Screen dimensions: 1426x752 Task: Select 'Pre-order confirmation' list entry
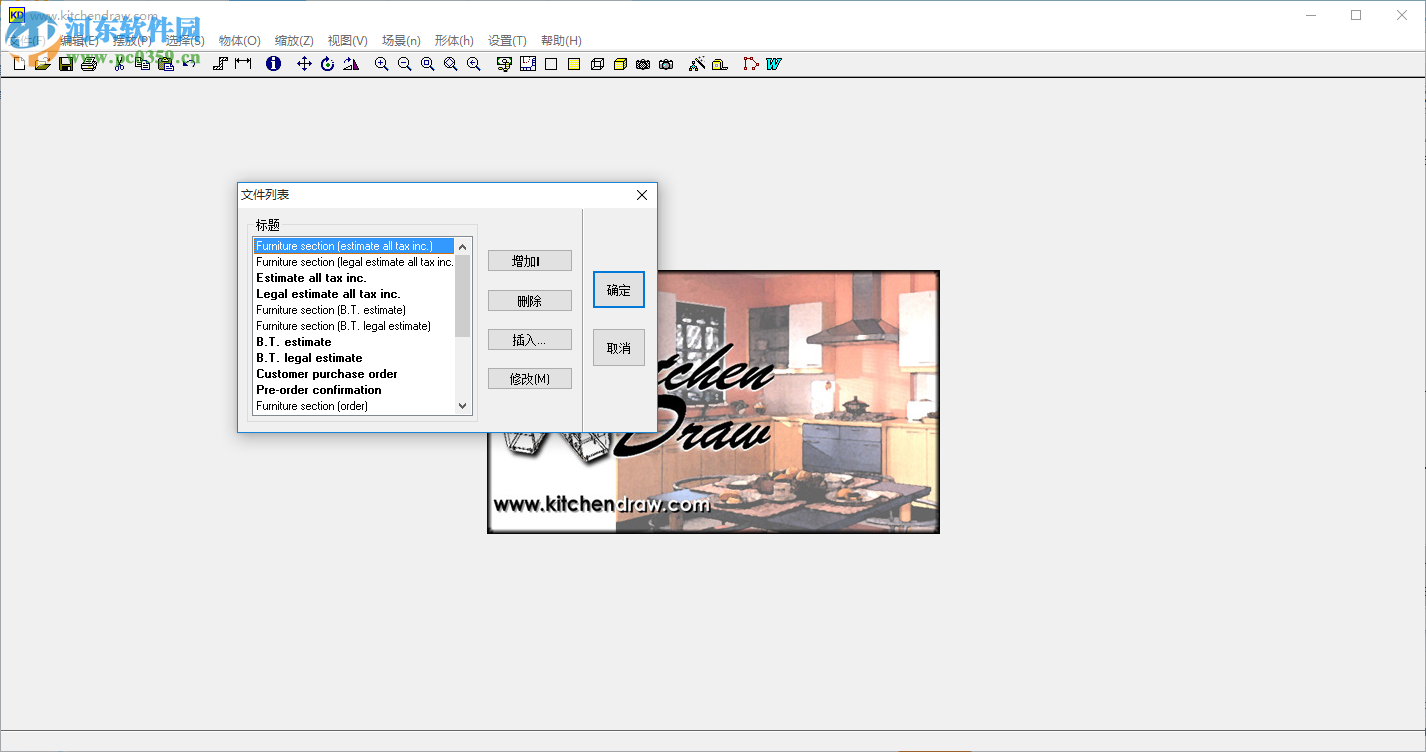click(354, 390)
